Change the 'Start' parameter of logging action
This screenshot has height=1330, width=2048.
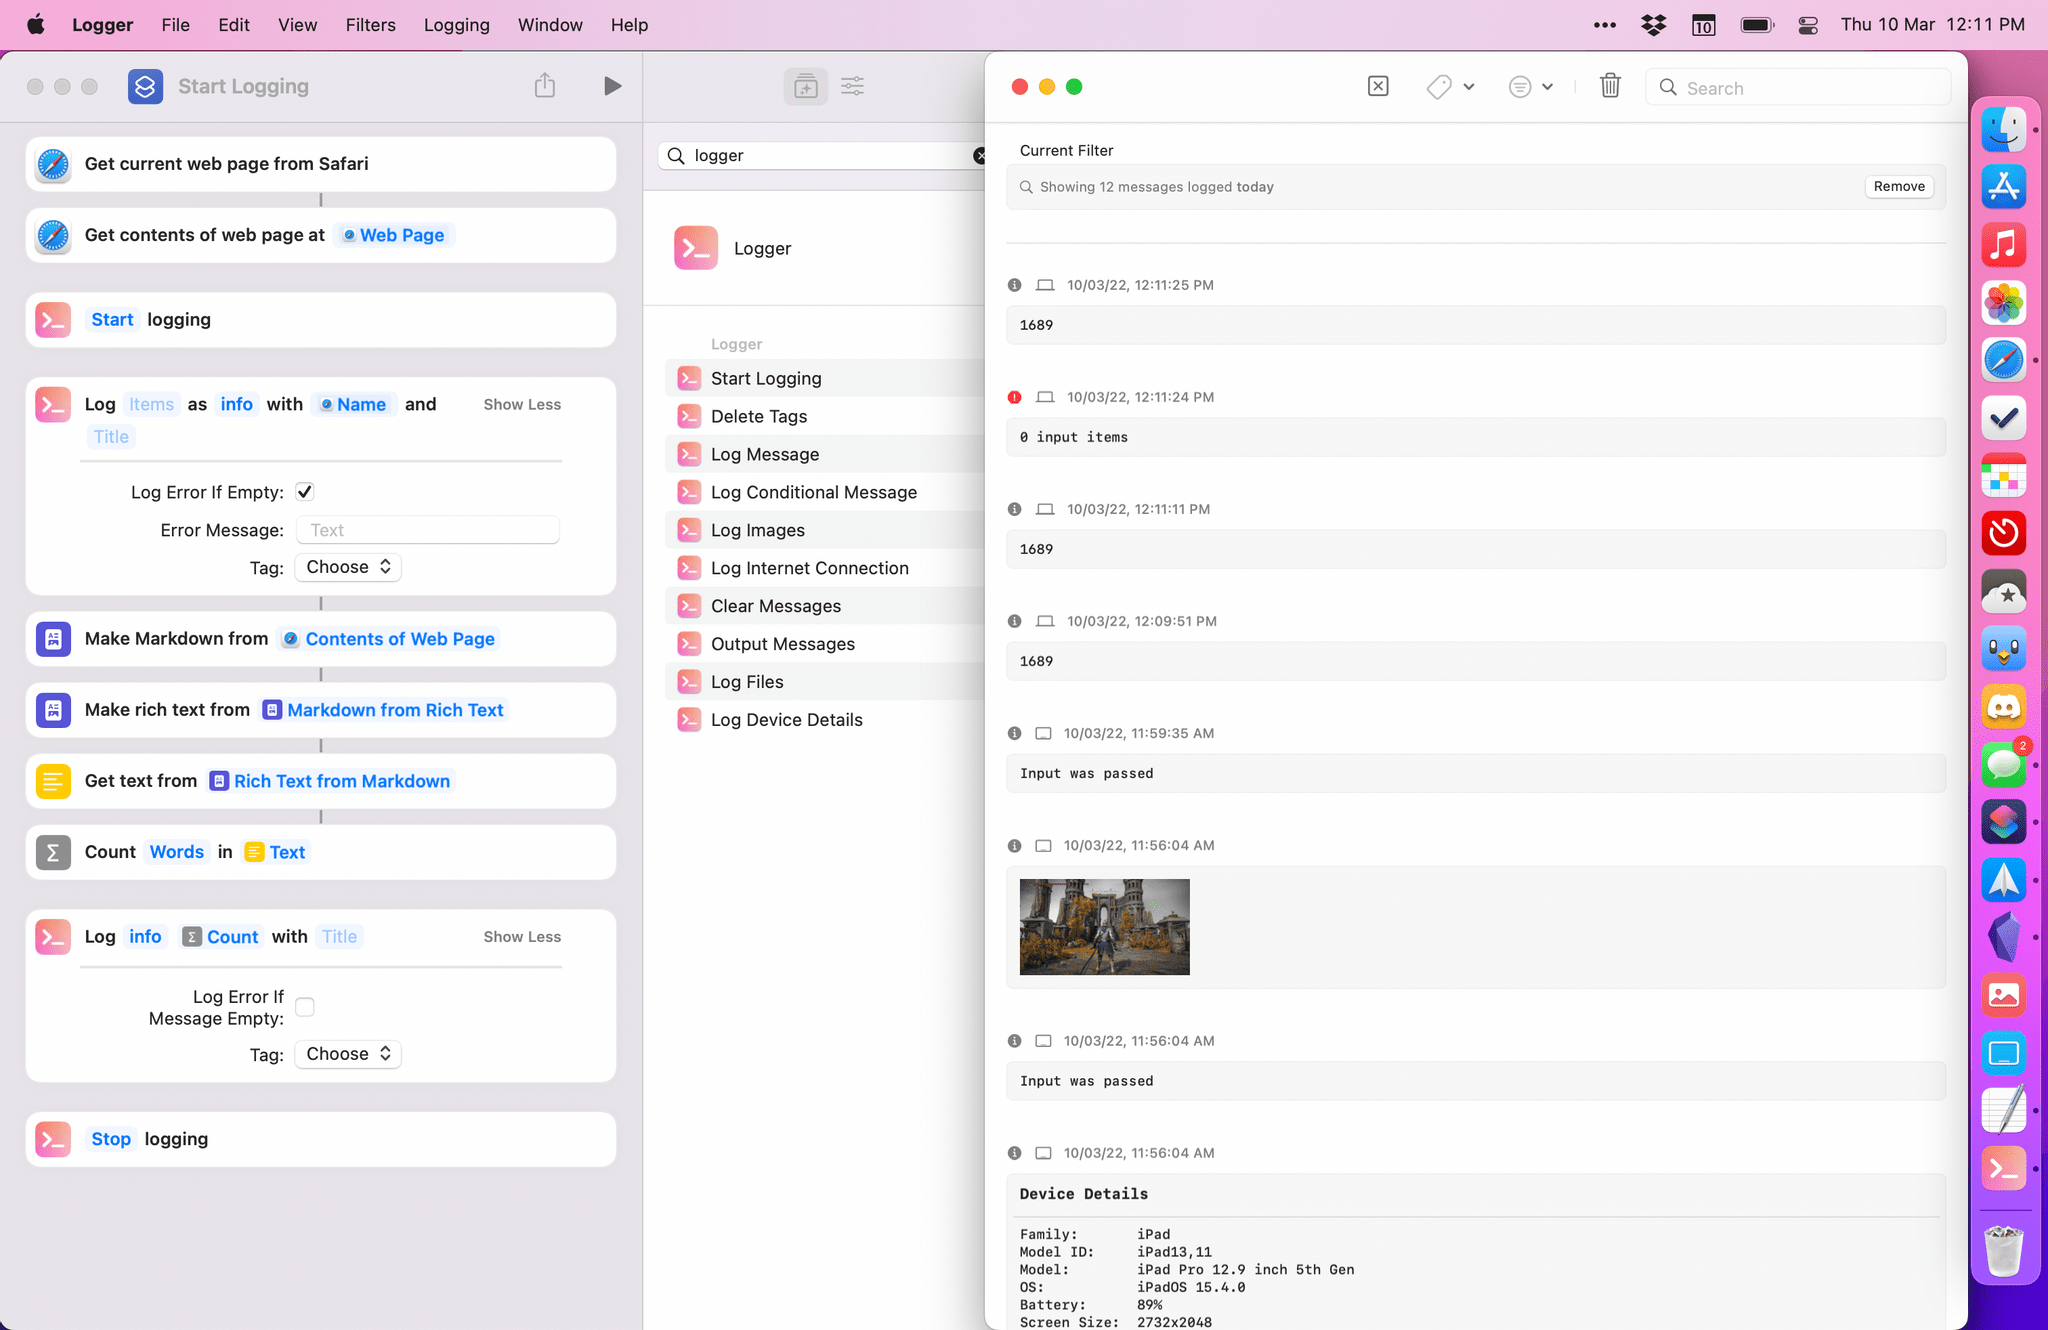pos(112,320)
